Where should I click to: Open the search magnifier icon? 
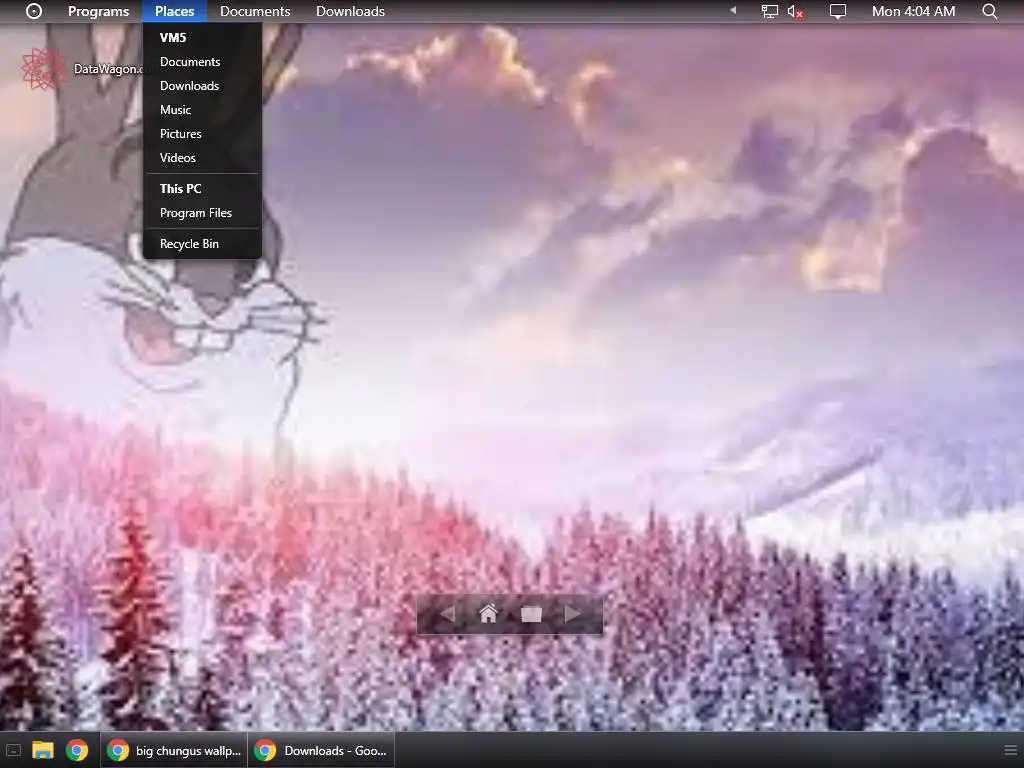point(990,11)
